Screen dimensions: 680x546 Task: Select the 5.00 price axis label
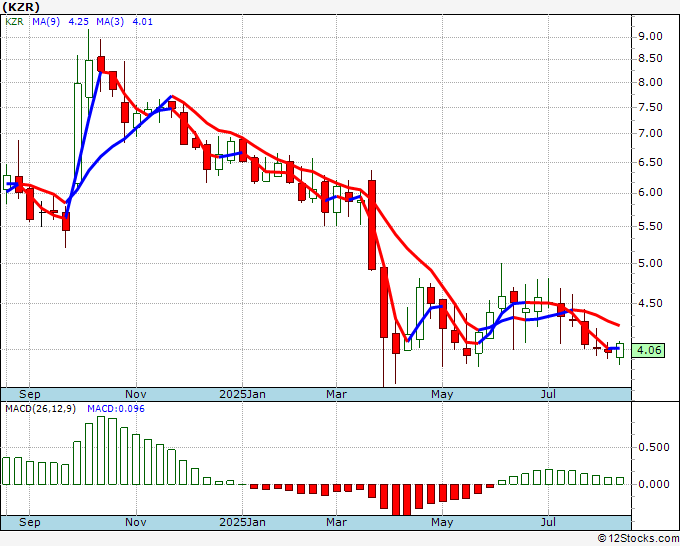pyautogui.click(x=651, y=263)
